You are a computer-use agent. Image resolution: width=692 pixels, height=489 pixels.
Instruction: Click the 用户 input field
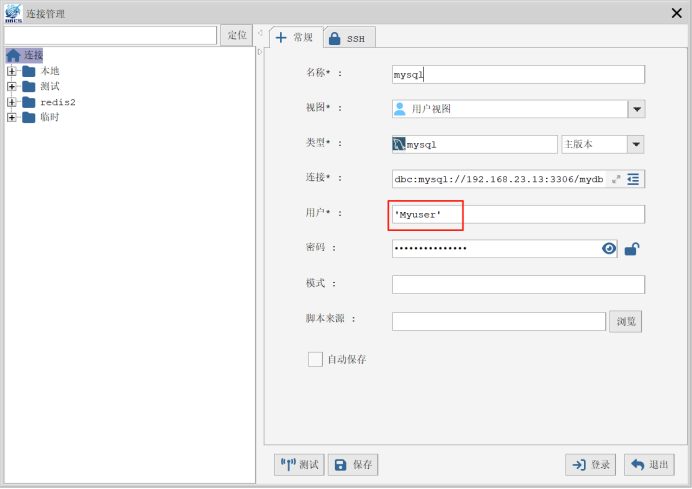(518, 214)
